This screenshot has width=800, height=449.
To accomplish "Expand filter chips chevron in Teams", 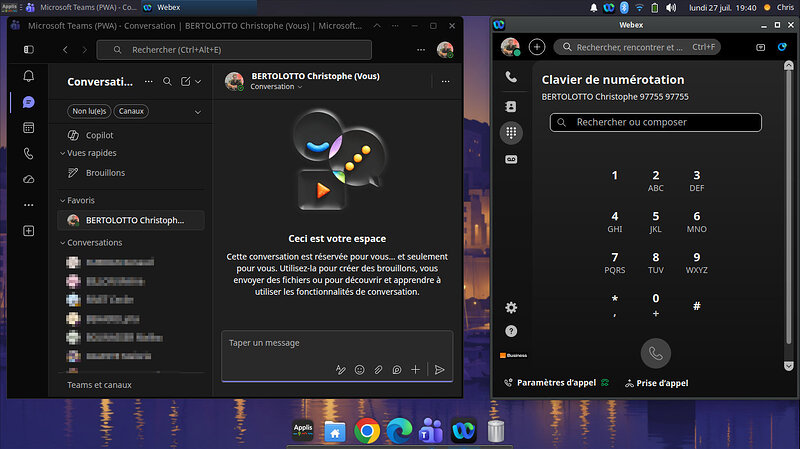I will click(198, 112).
